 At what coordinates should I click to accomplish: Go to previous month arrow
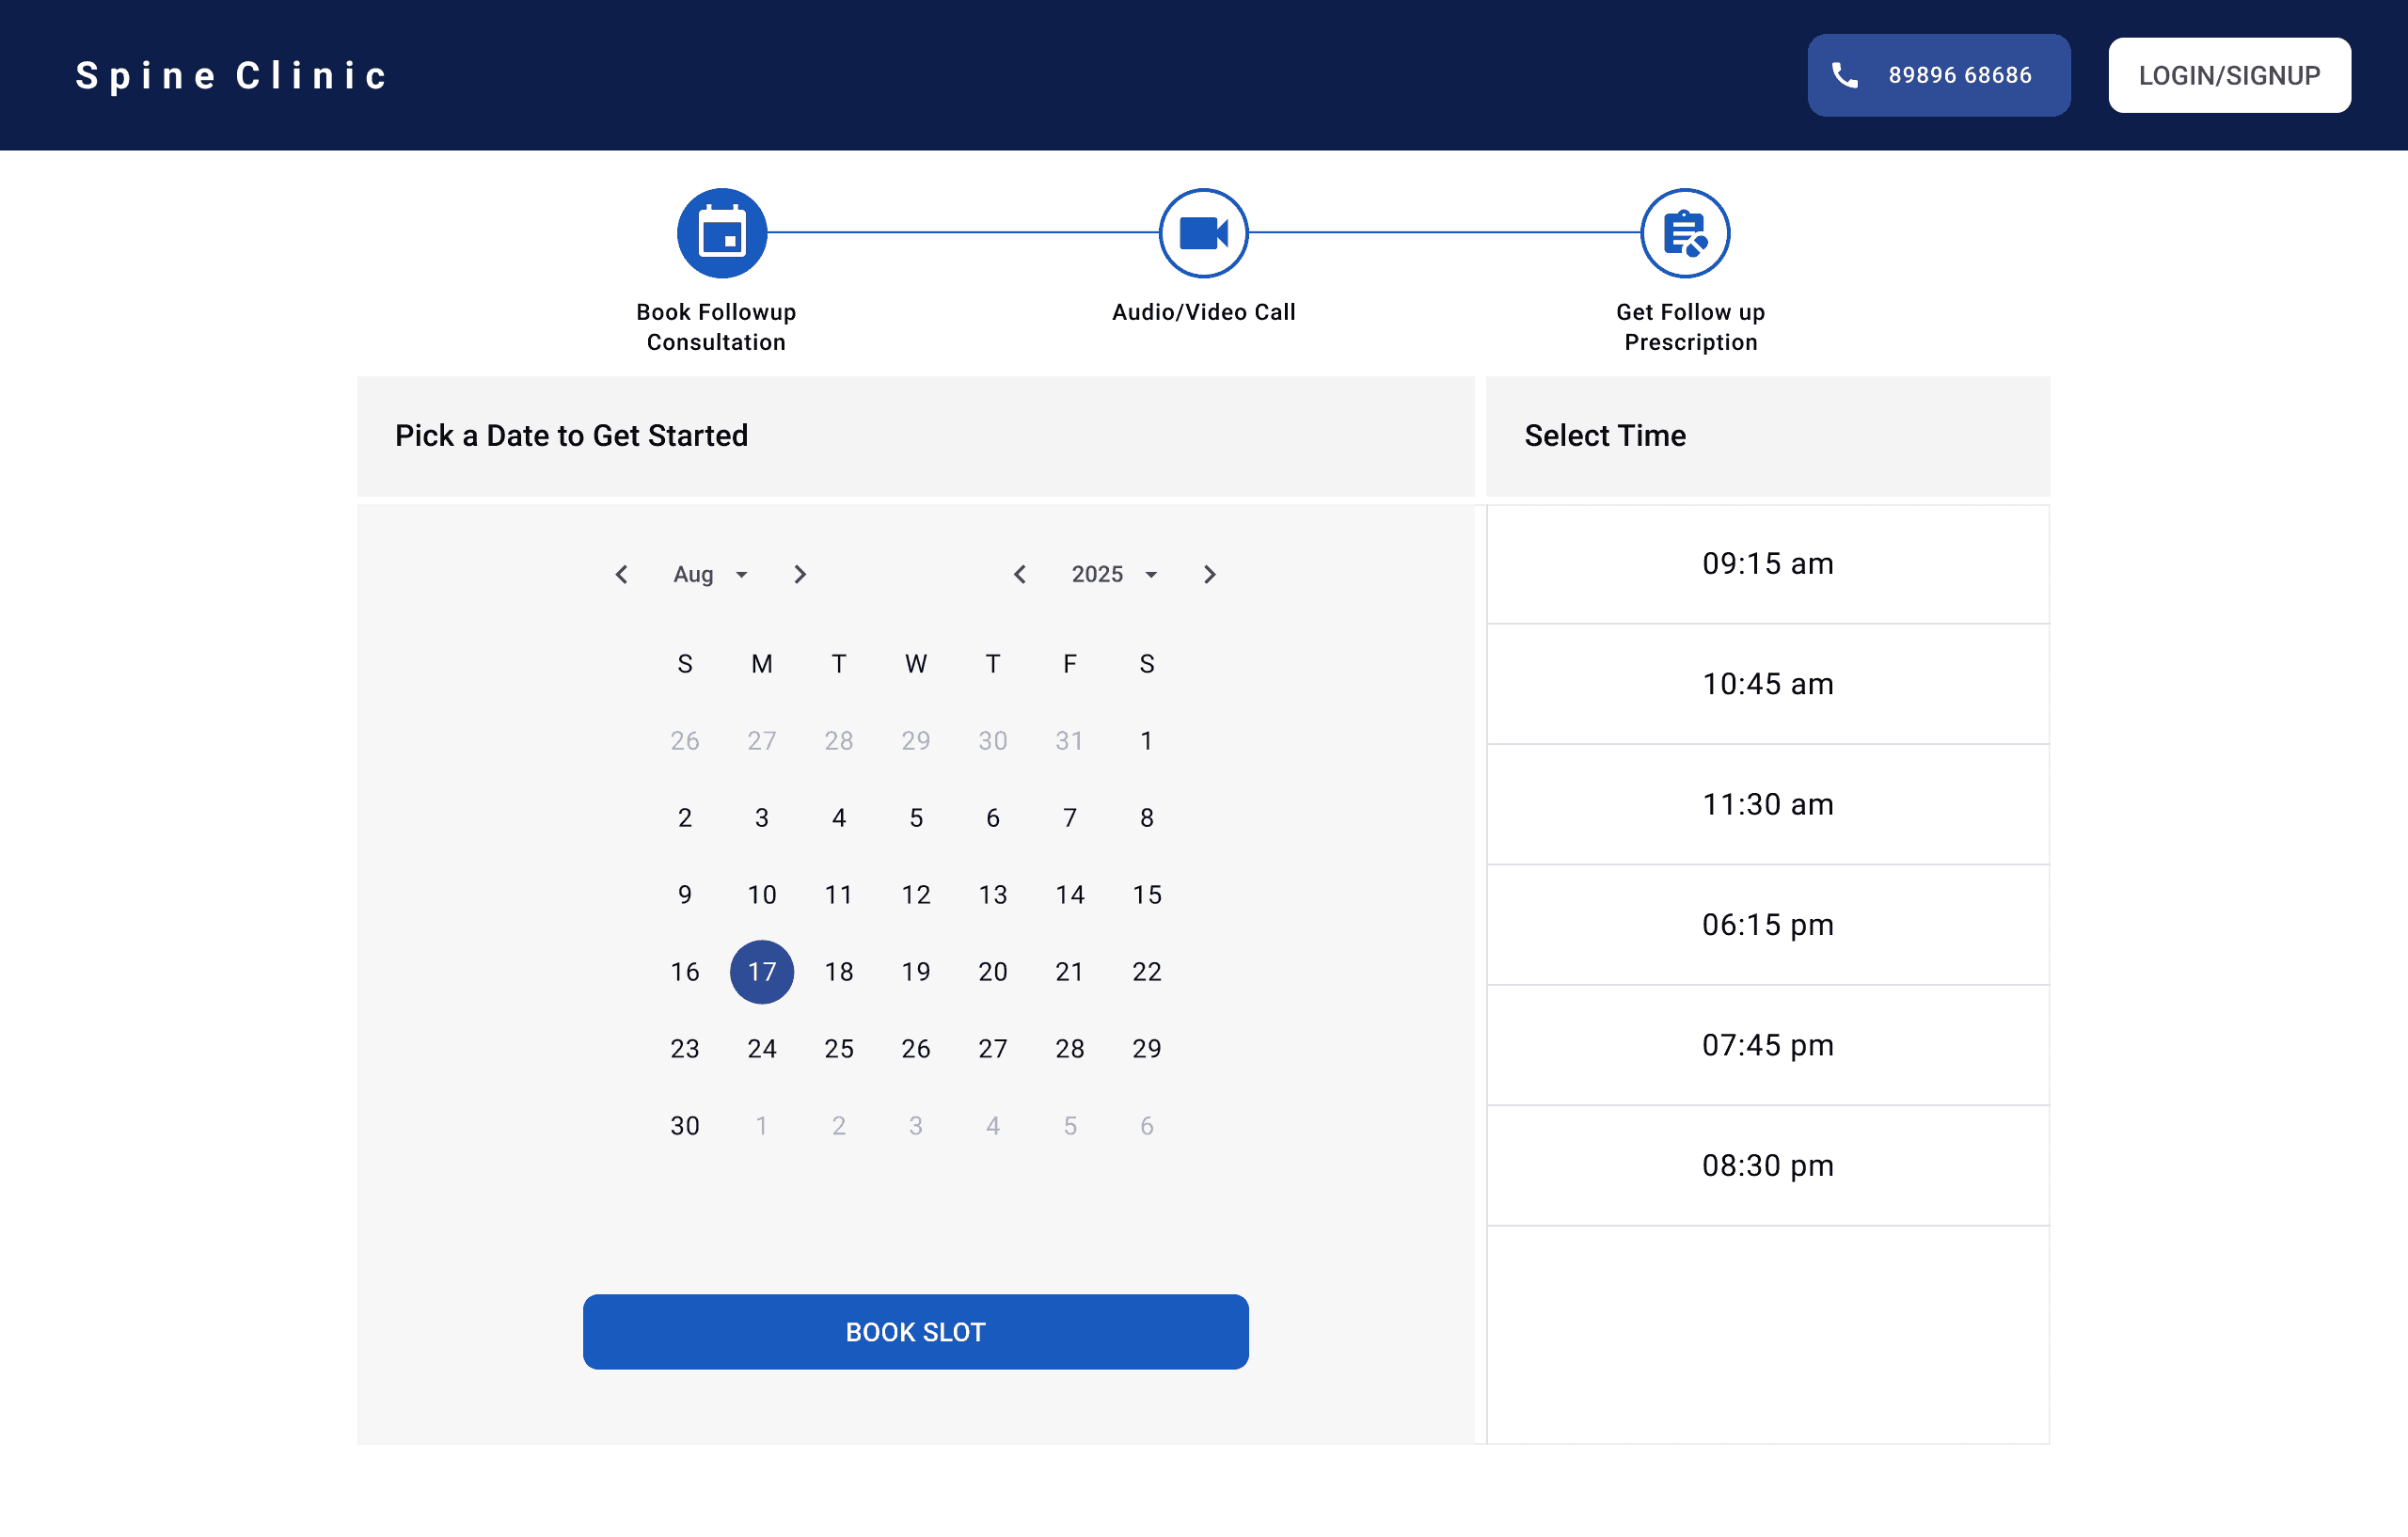pos(622,574)
